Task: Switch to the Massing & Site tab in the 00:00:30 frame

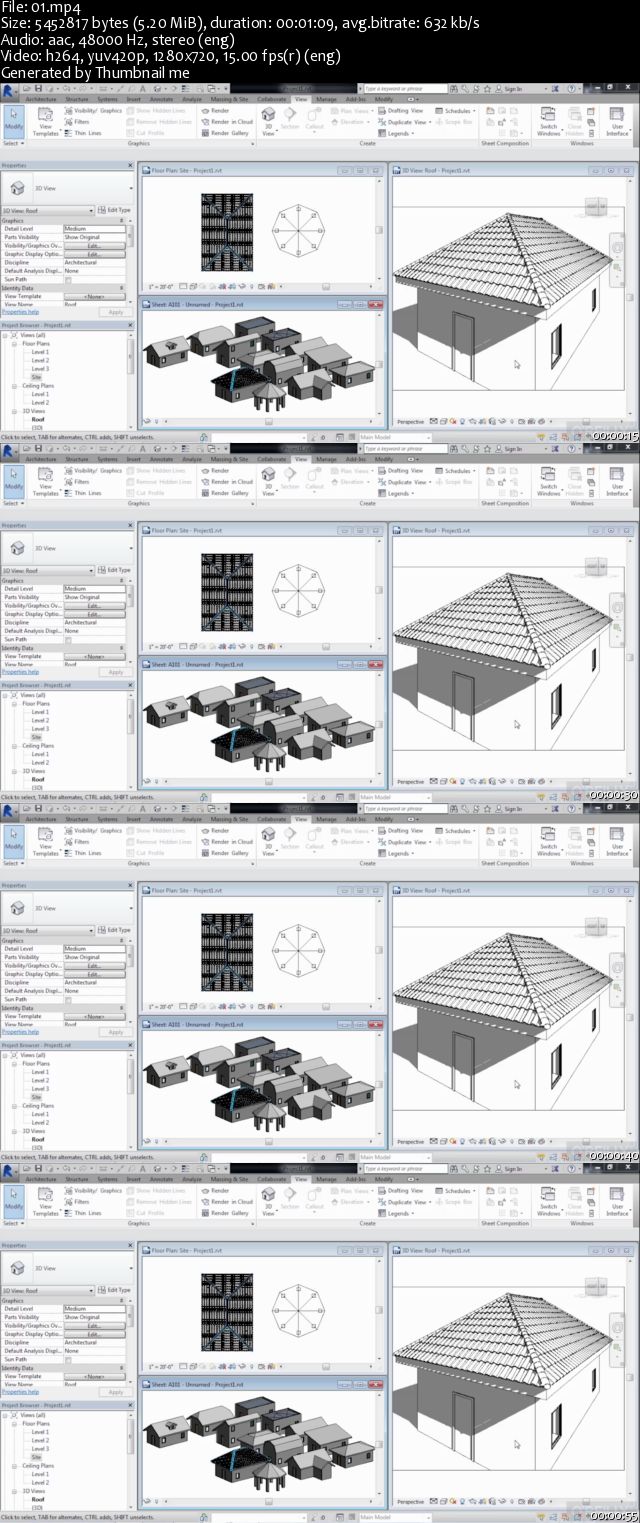Action: [230, 459]
